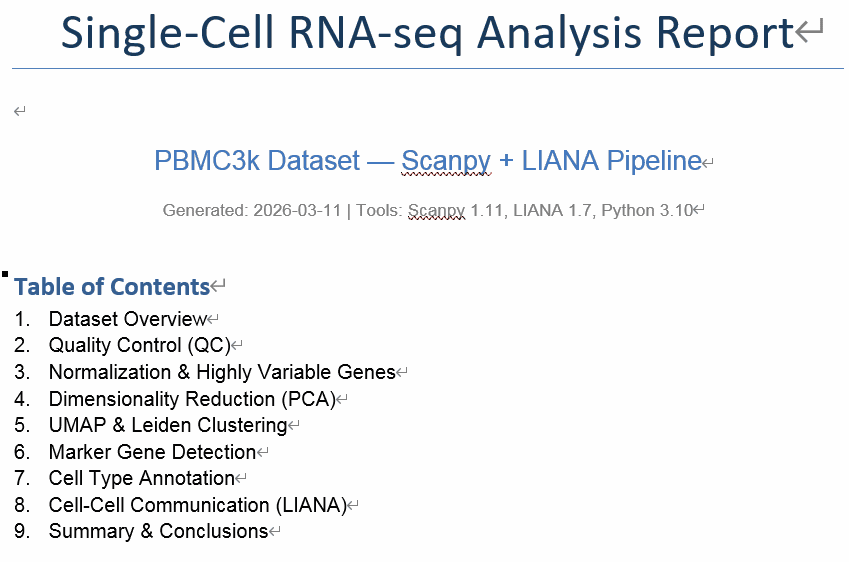Click the "Dimensionality Reduction (PCA)" entry
The image size is (849, 562).
(x=191, y=399)
